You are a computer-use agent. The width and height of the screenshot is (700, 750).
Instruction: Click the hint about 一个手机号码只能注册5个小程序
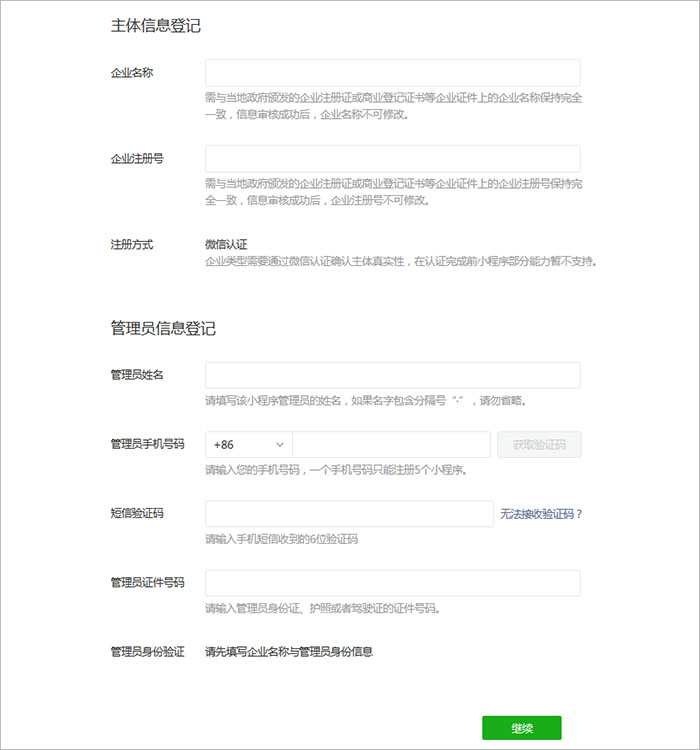(x=336, y=470)
